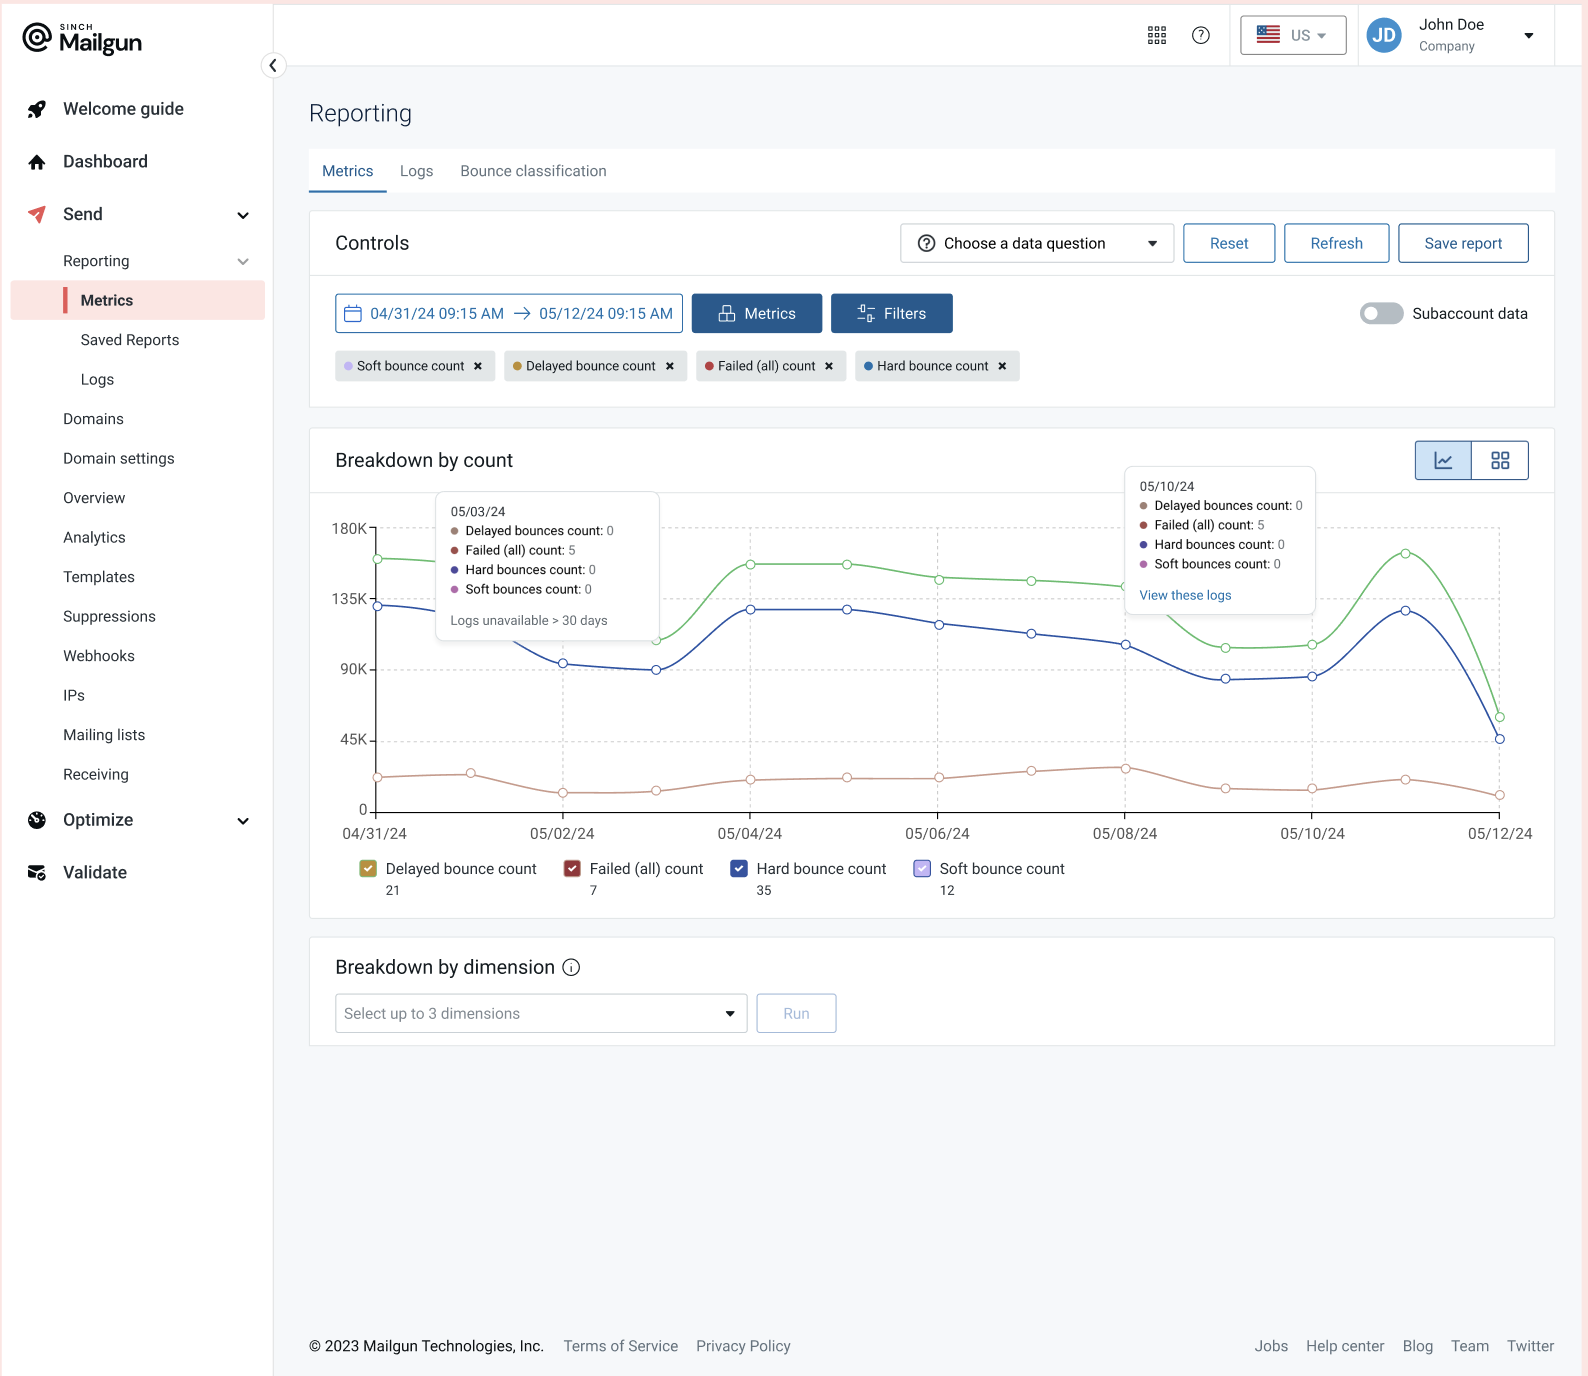This screenshot has width=1588, height=1376.
Task: Enable the Subaccount data toggle
Action: point(1381,314)
